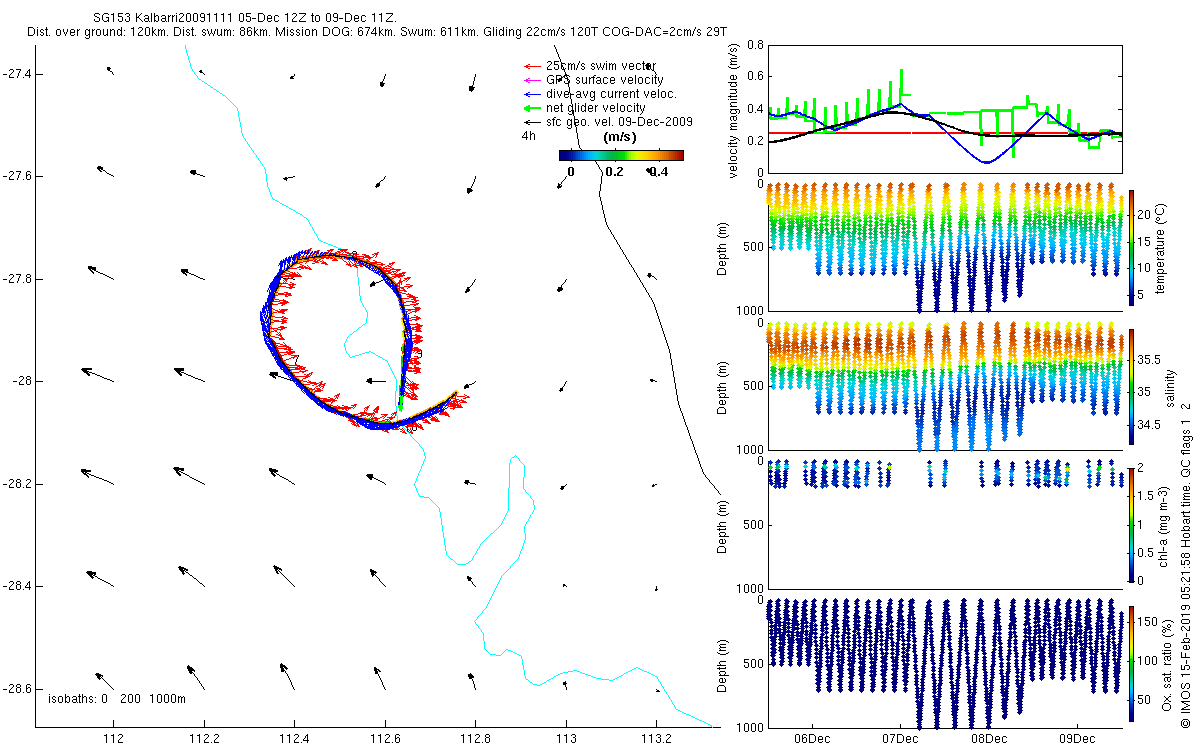Click the 113 longitude tick label
This screenshot has height=750, width=1200.
566,739
